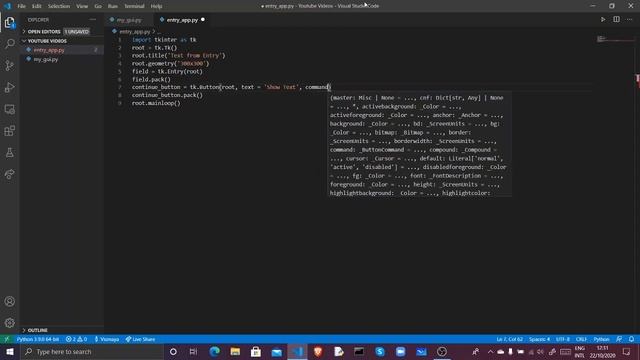Change end of line sequence CRLF

tap(581, 339)
